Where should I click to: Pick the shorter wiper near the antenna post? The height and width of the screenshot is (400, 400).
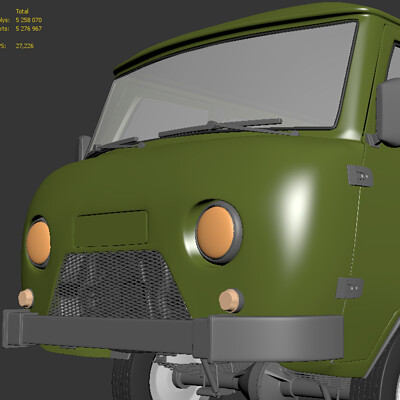[x=117, y=146]
